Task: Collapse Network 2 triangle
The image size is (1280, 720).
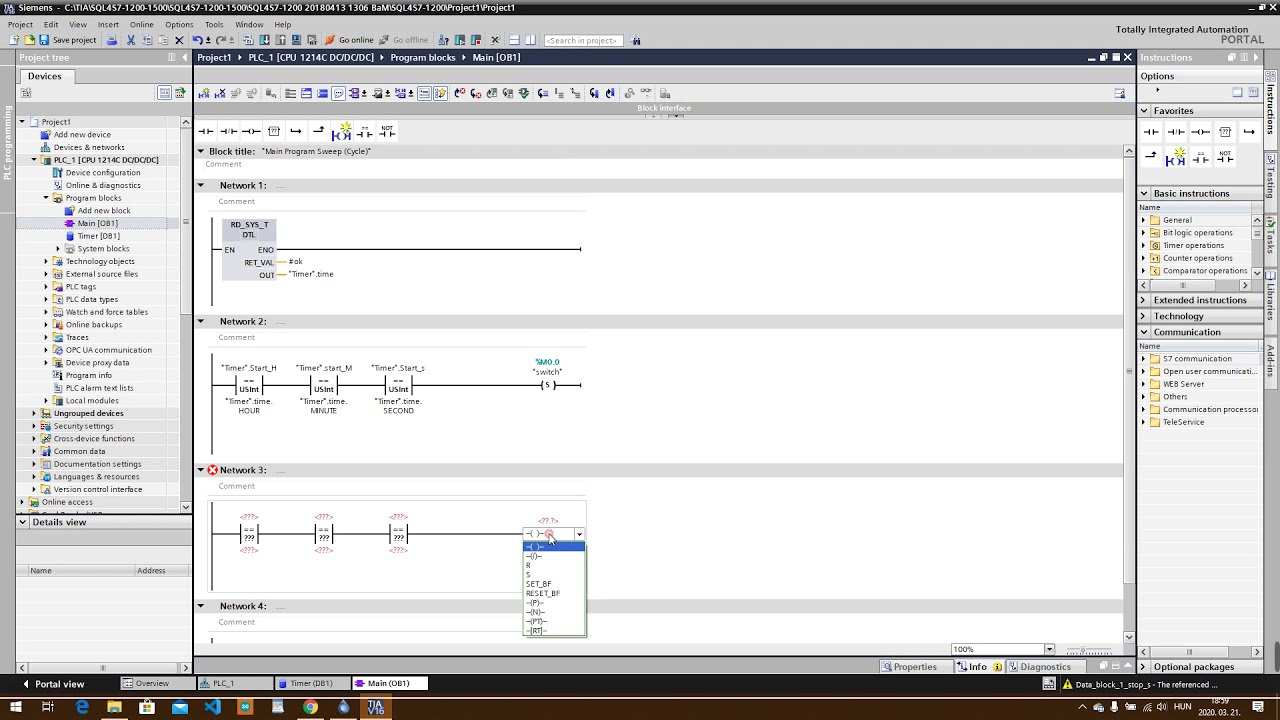Action: coord(200,321)
